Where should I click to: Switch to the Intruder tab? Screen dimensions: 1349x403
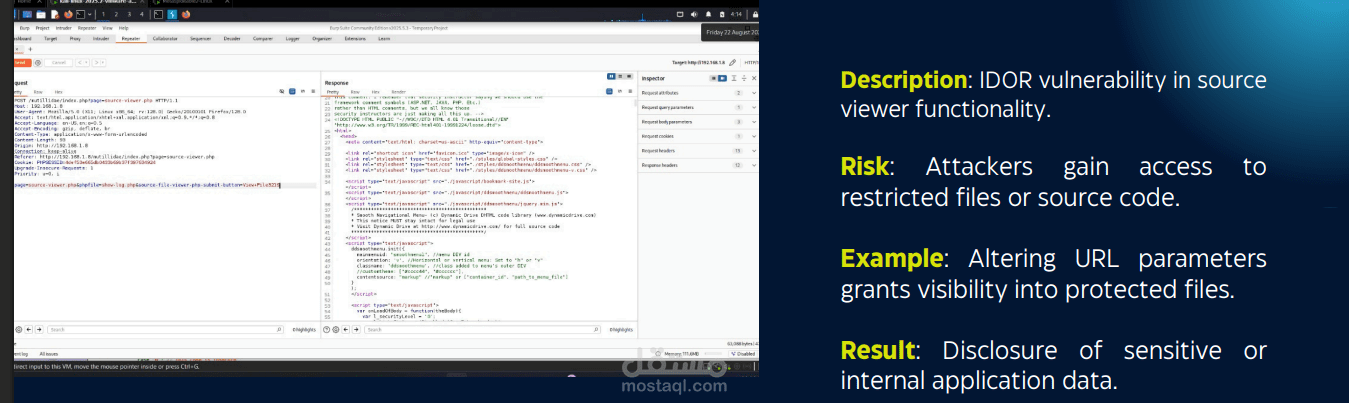pos(101,38)
